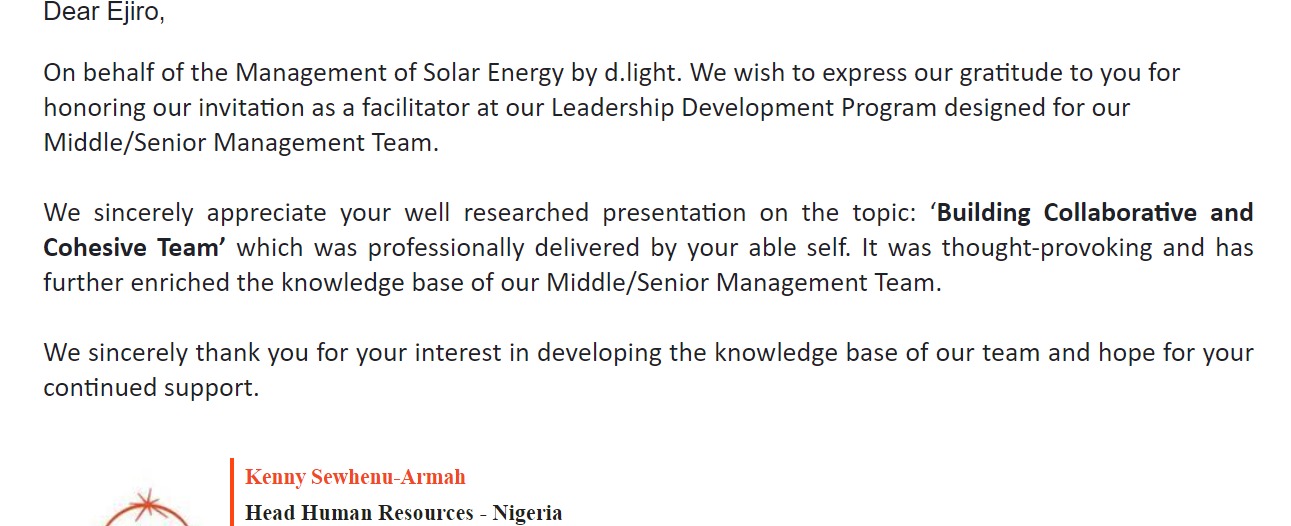
Task: Click the orange vertical signature divider bar
Action: click(232, 492)
